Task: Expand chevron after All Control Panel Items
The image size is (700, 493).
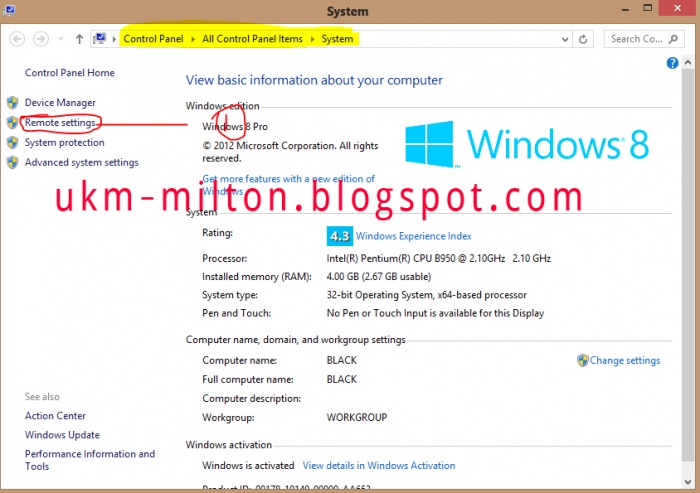Action: click(312, 39)
